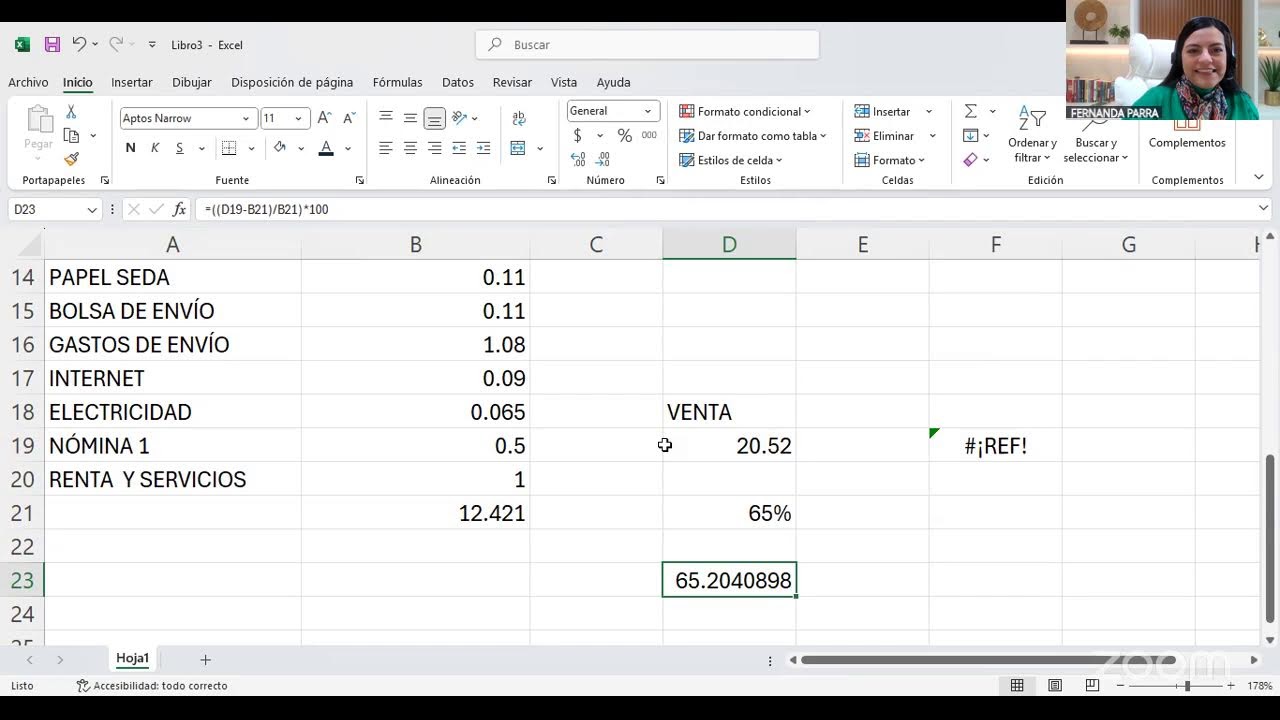
Task: Adjust the zoom slider in status bar
Action: (1187, 686)
